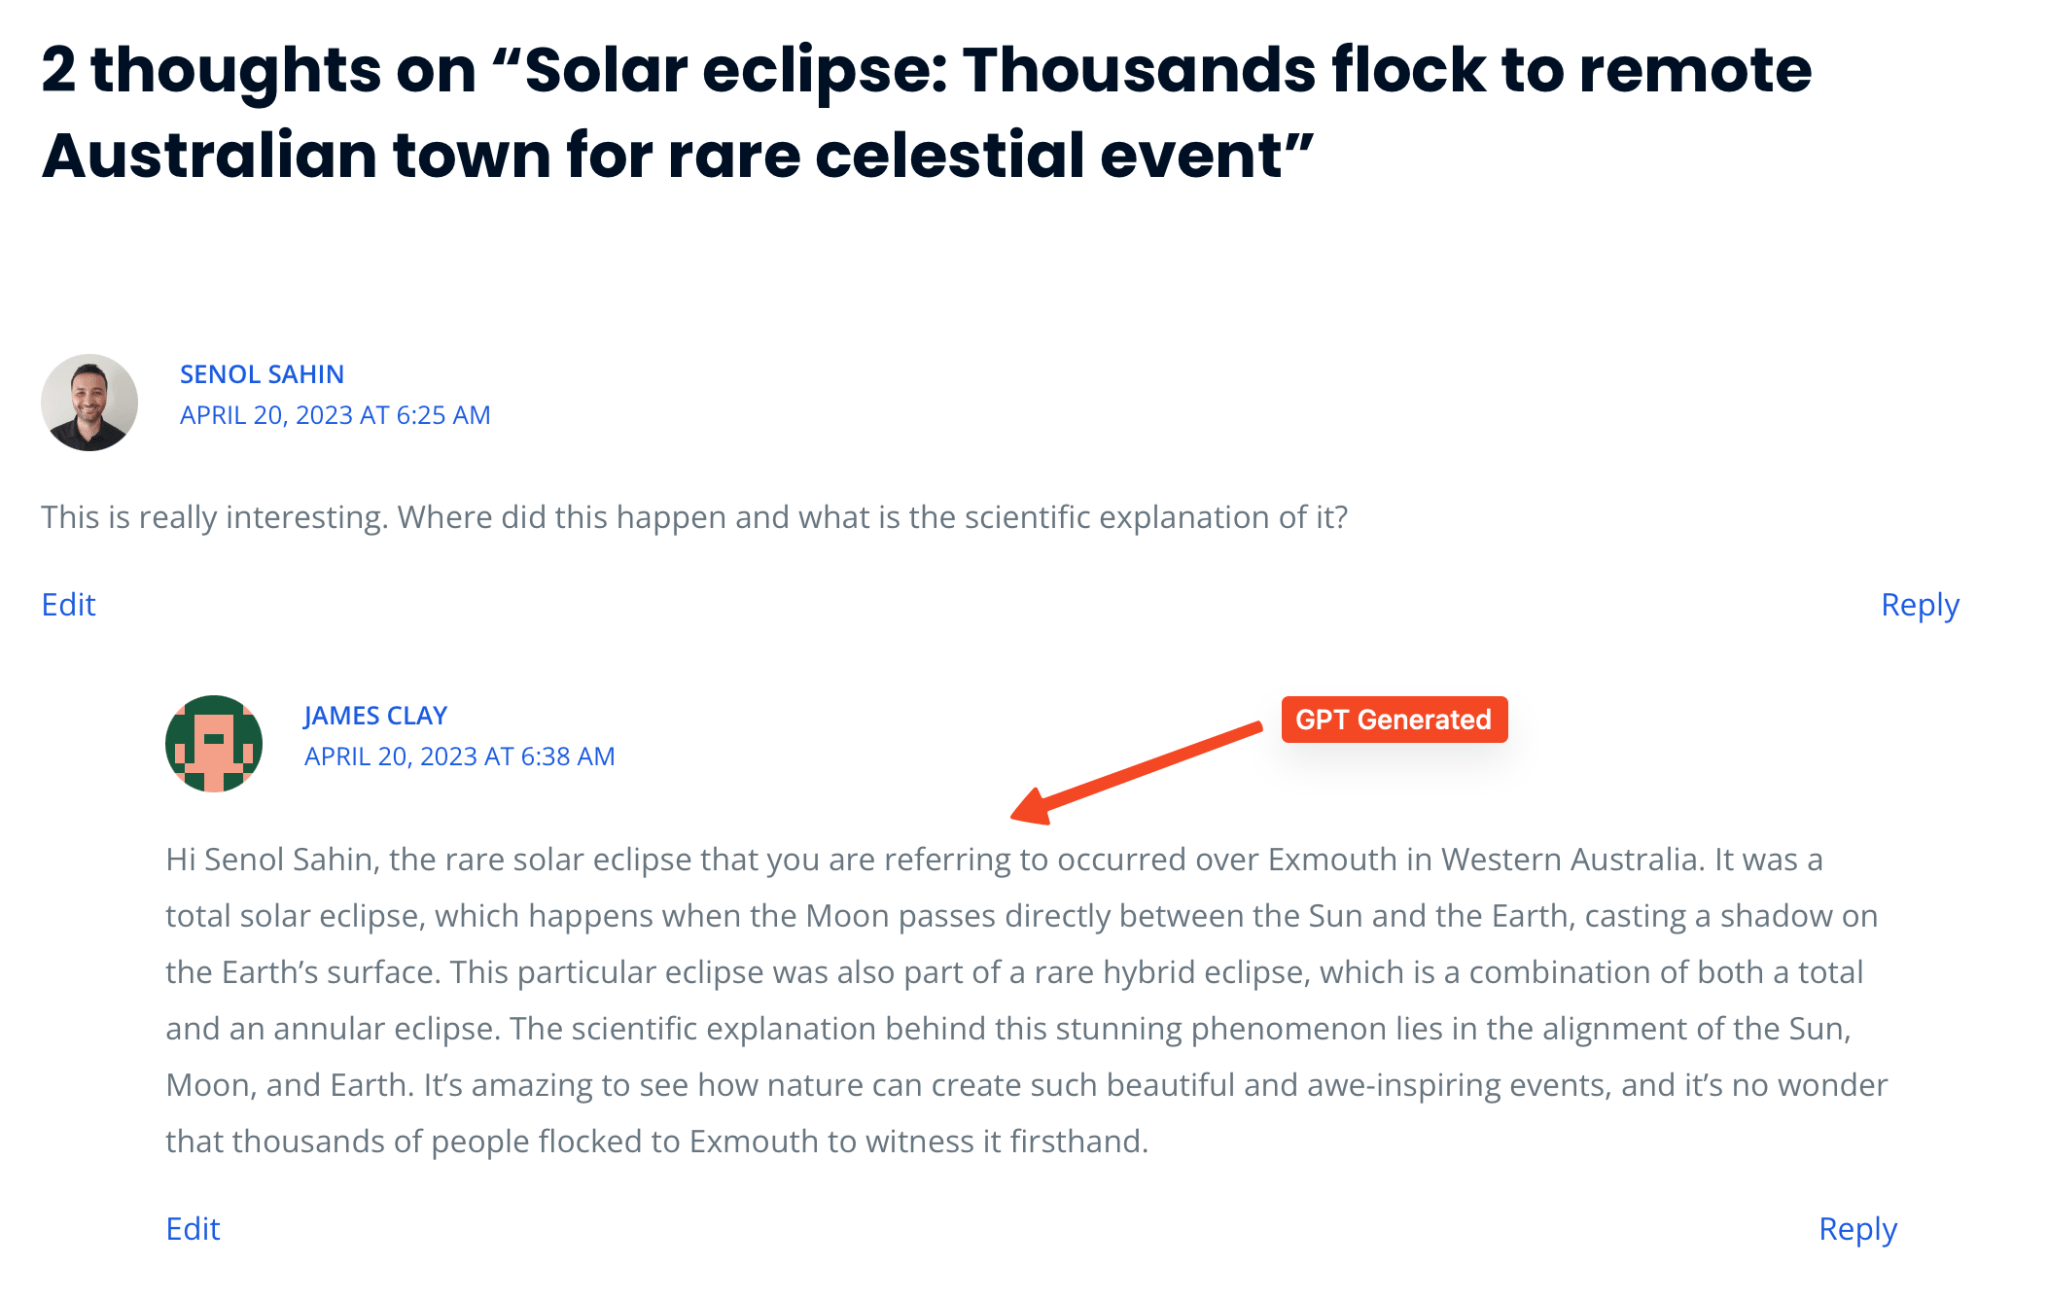
Task: Open the April 20, 2023 6:38 AM permalink
Action: pyautogui.click(x=459, y=756)
